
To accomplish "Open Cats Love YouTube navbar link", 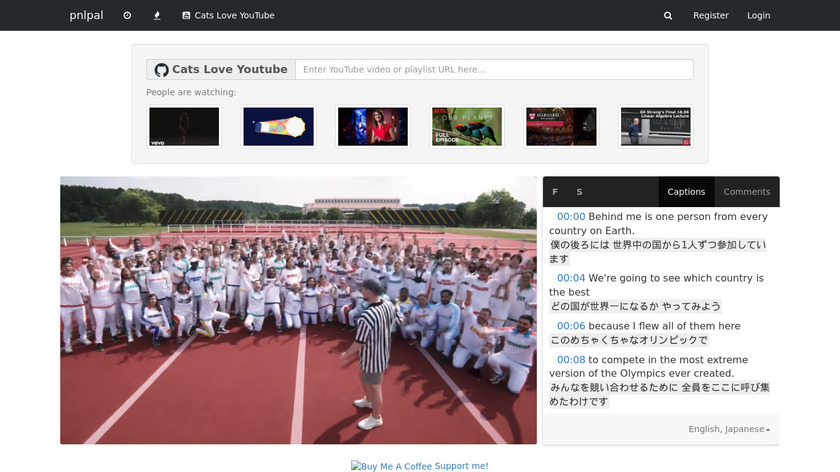I will (228, 16).
